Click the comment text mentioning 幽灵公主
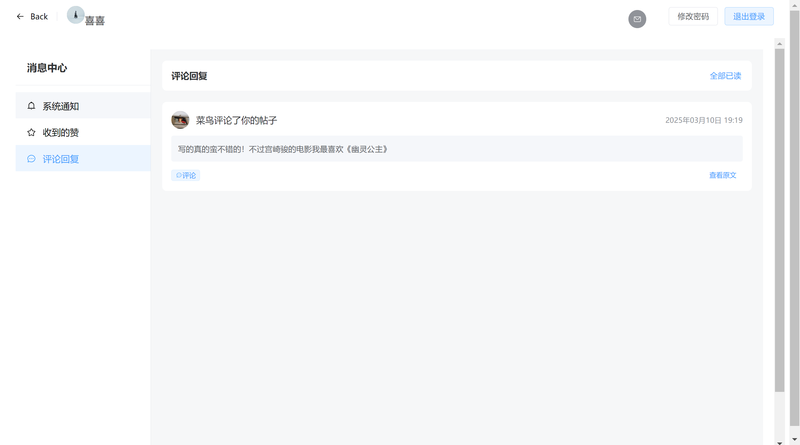This screenshot has width=800, height=445. pos(283,149)
